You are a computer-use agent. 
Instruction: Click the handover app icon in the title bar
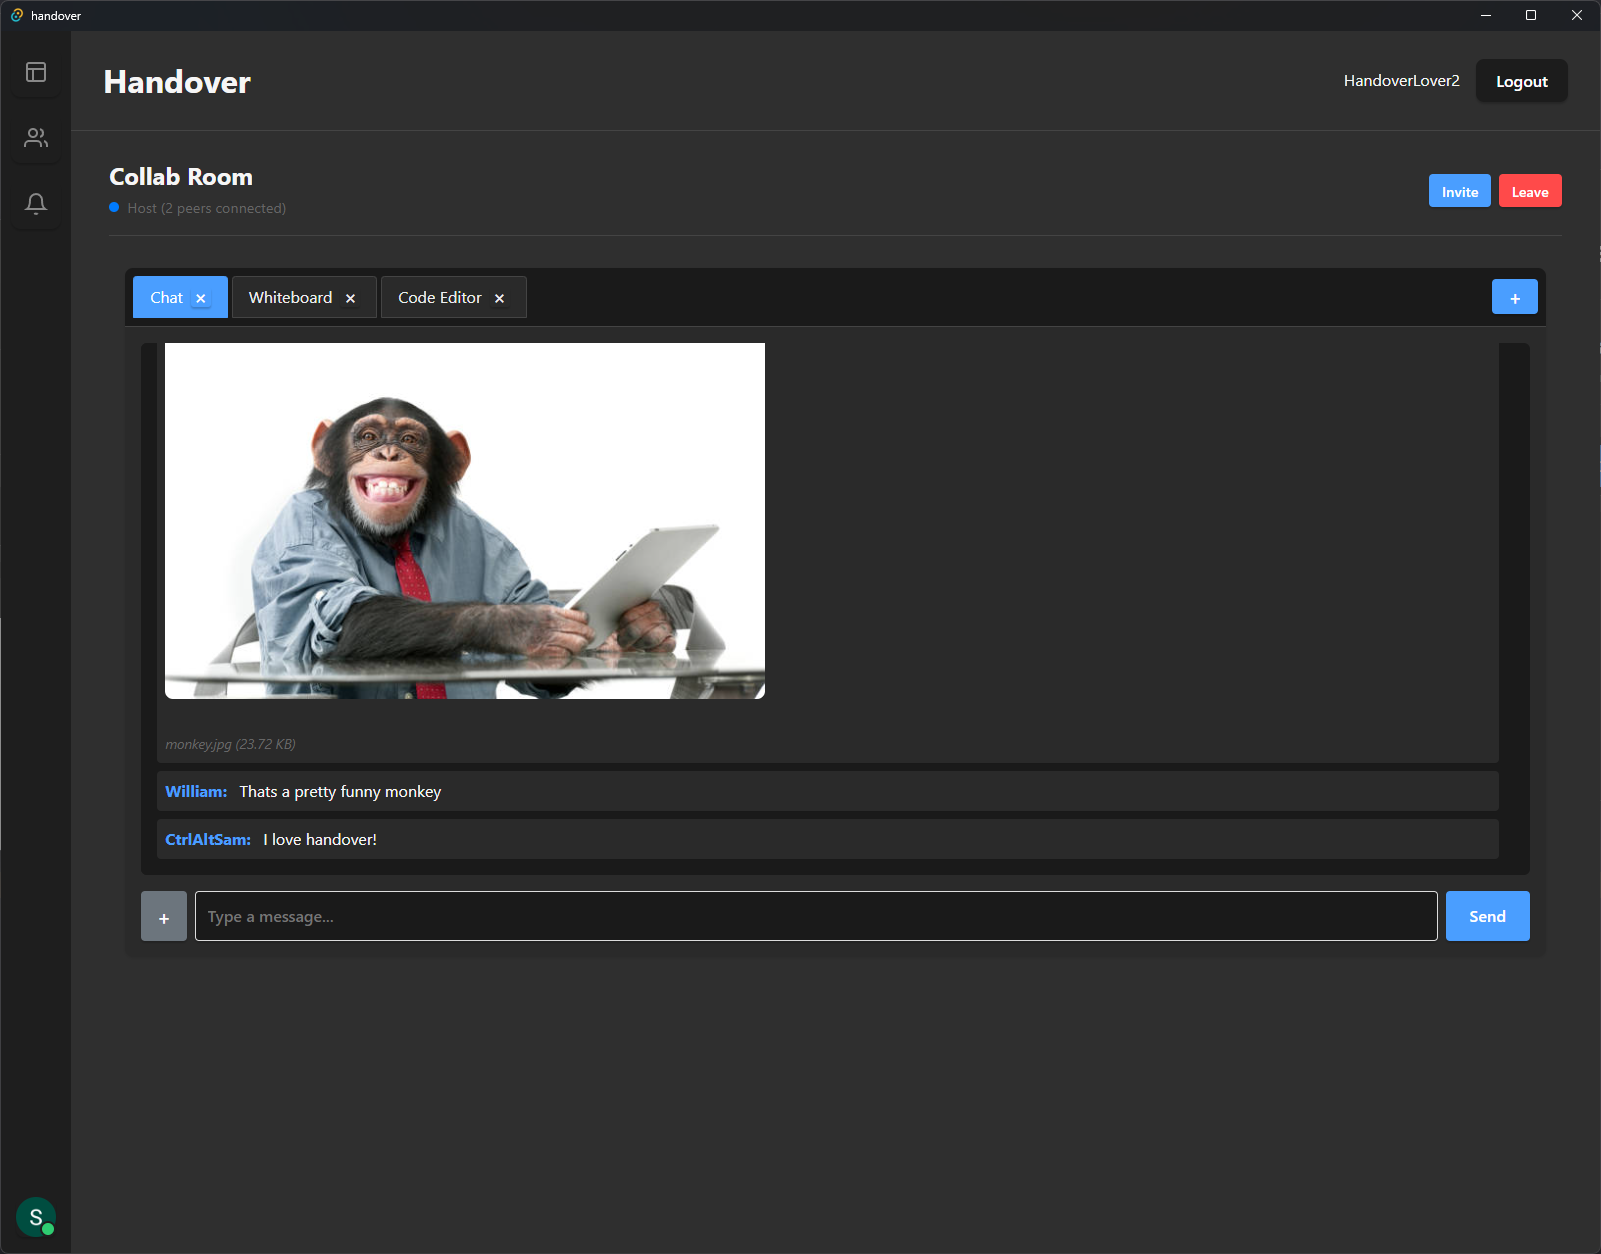(15, 15)
